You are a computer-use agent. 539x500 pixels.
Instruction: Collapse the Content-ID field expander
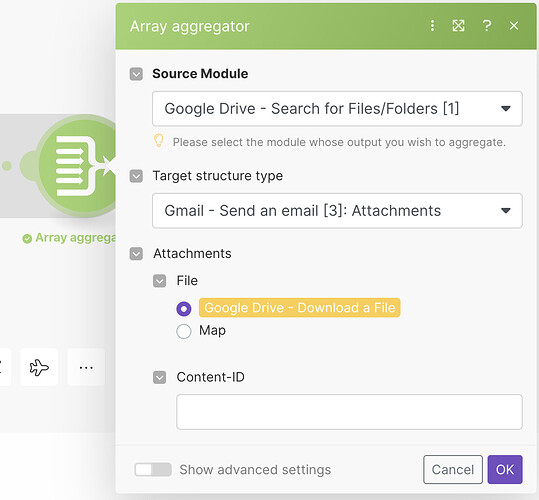point(160,377)
